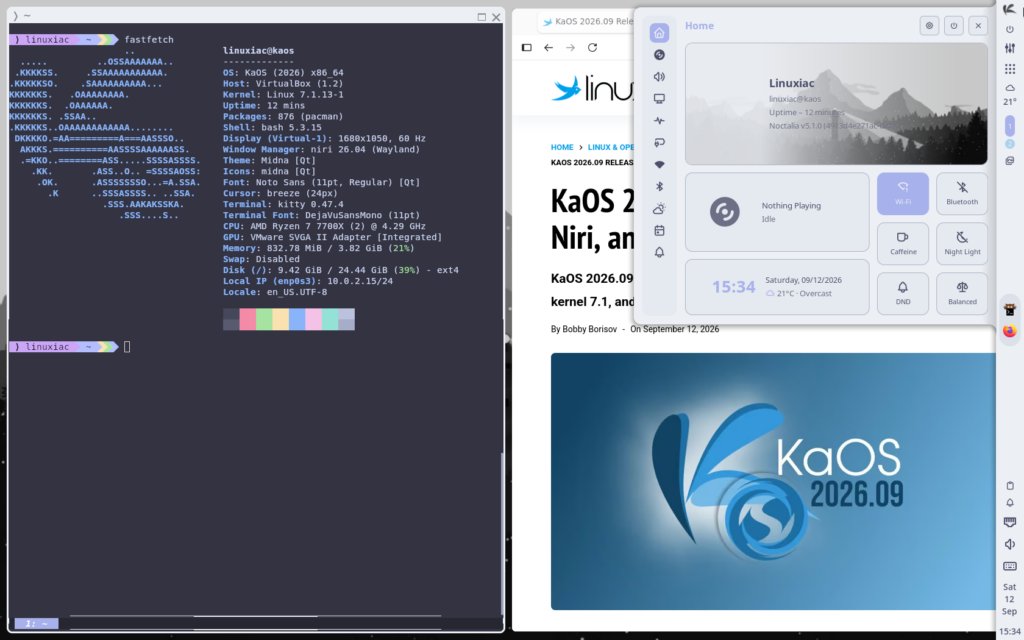
Task: Click the weather cloud widget on bar
Action: 1010,88
